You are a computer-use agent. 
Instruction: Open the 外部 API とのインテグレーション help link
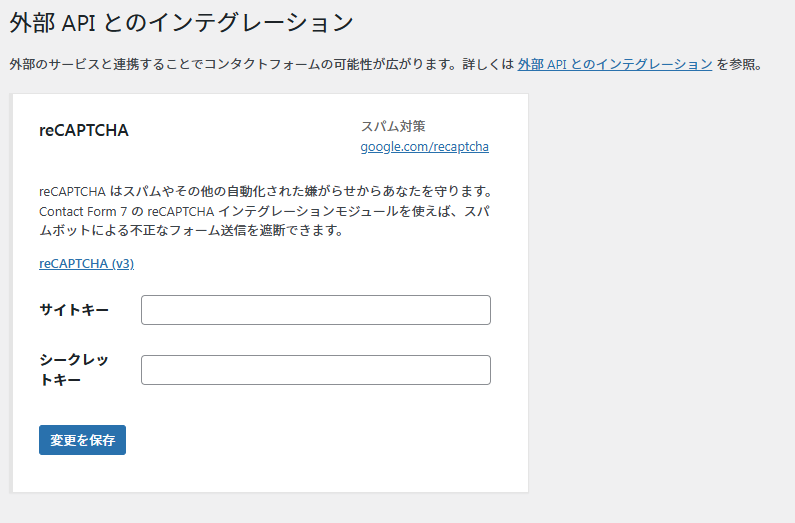[x=614, y=65]
